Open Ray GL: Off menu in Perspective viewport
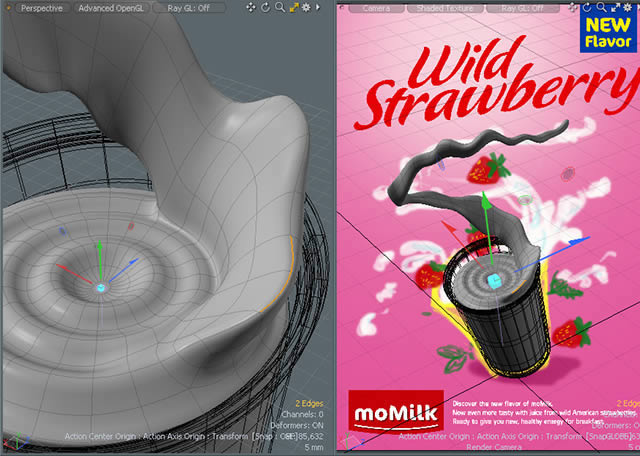Screen dimensions: 640x456 coord(189,8)
